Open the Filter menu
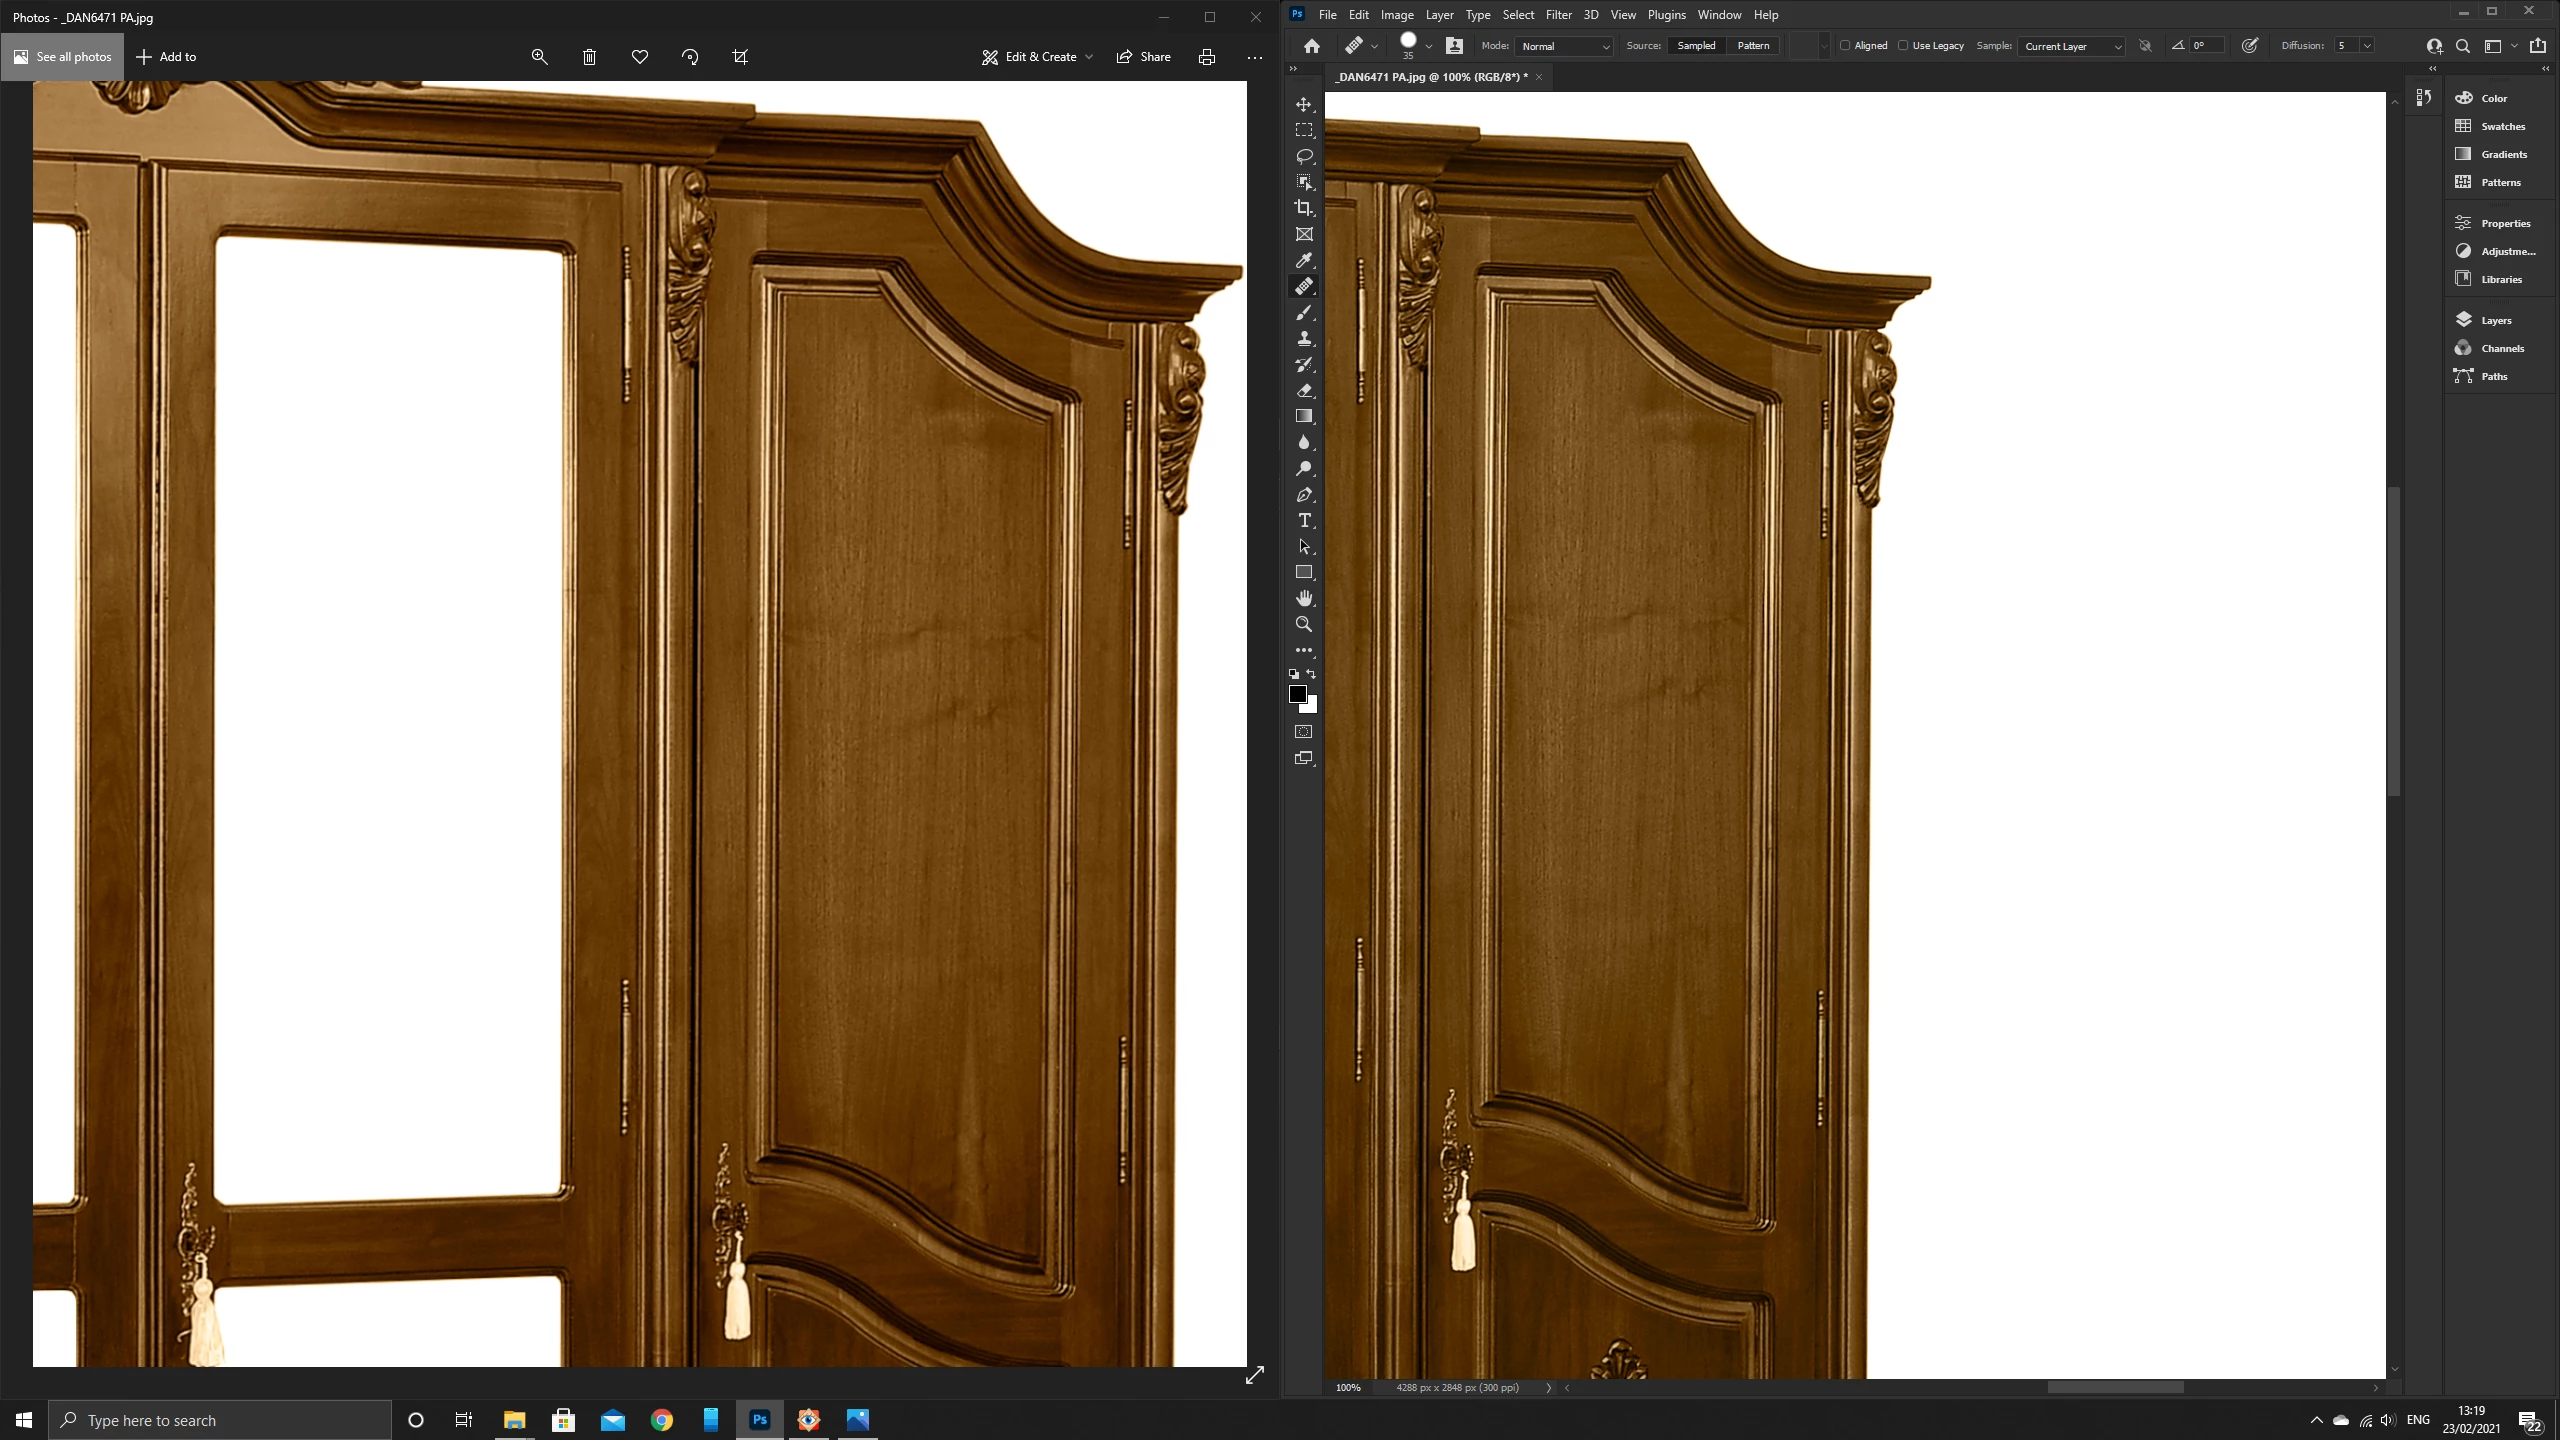Image resolution: width=2560 pixels, height=1440 pixels. pos(1558,15)
